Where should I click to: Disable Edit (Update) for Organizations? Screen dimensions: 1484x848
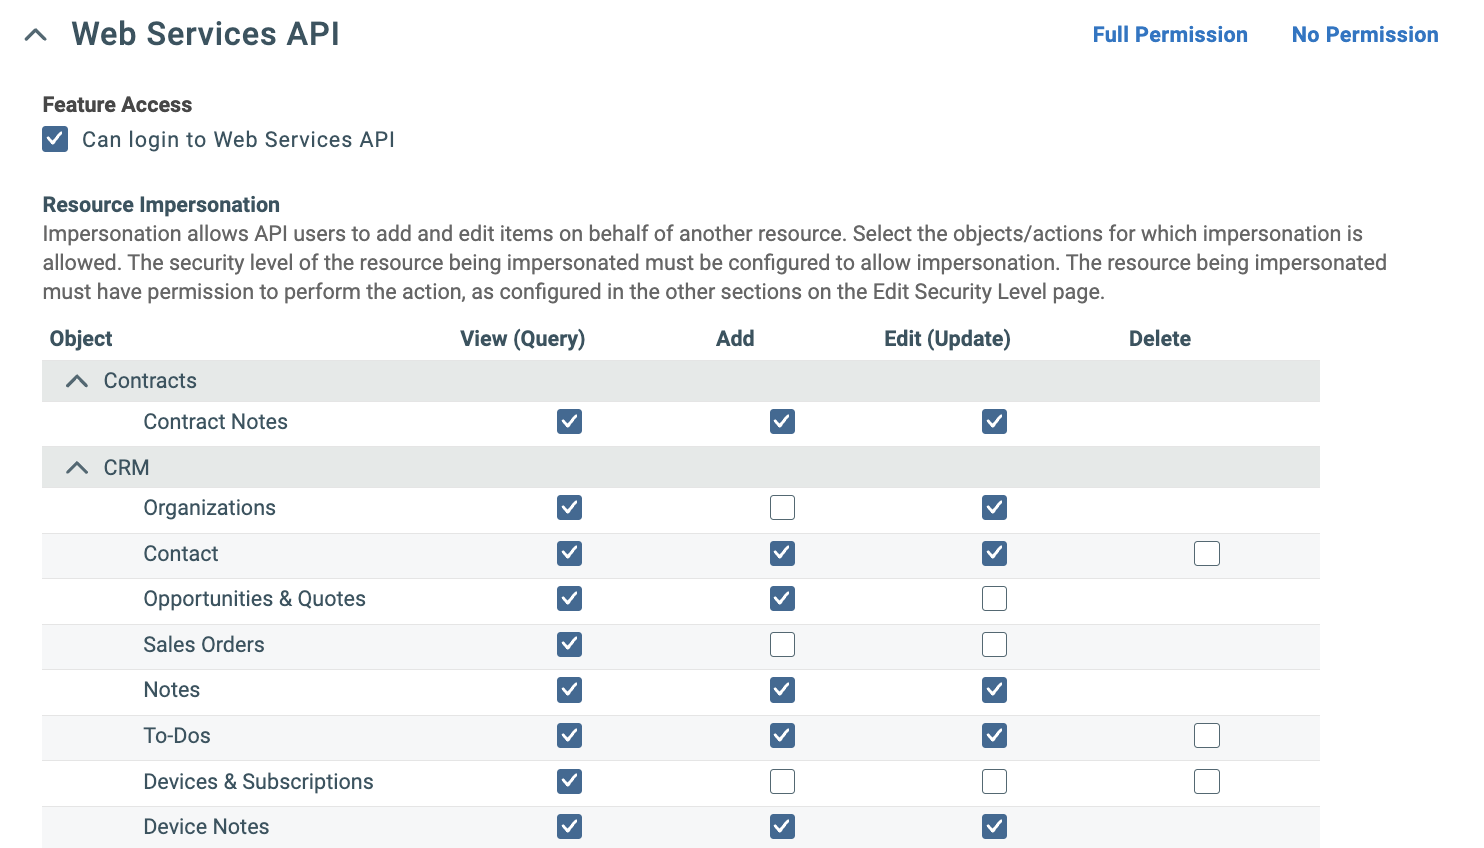[994, 507]
